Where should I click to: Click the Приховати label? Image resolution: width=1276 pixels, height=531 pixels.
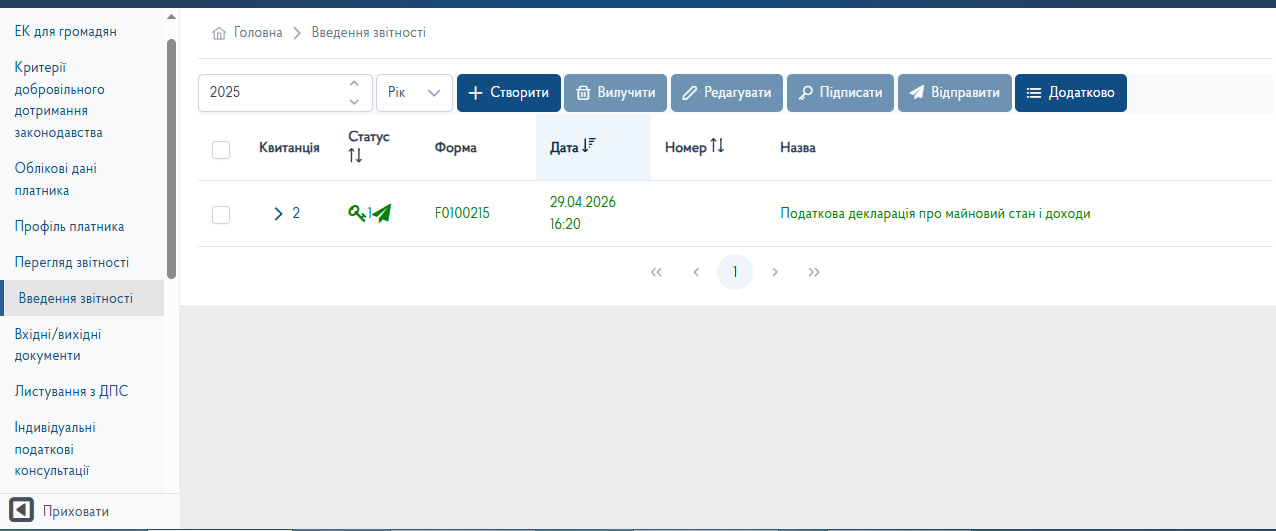76,511
